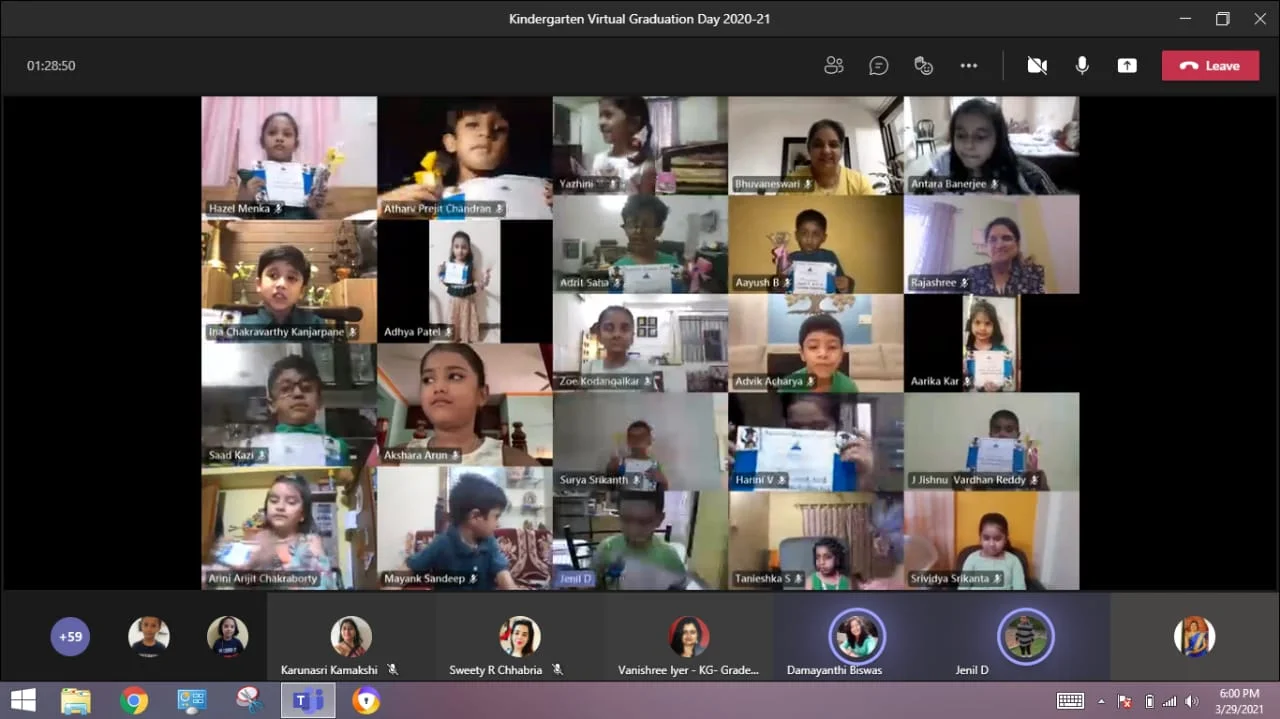Screen dimensions: 1280x719
Task: Open the participants list panel
Action: coord(833,66)
